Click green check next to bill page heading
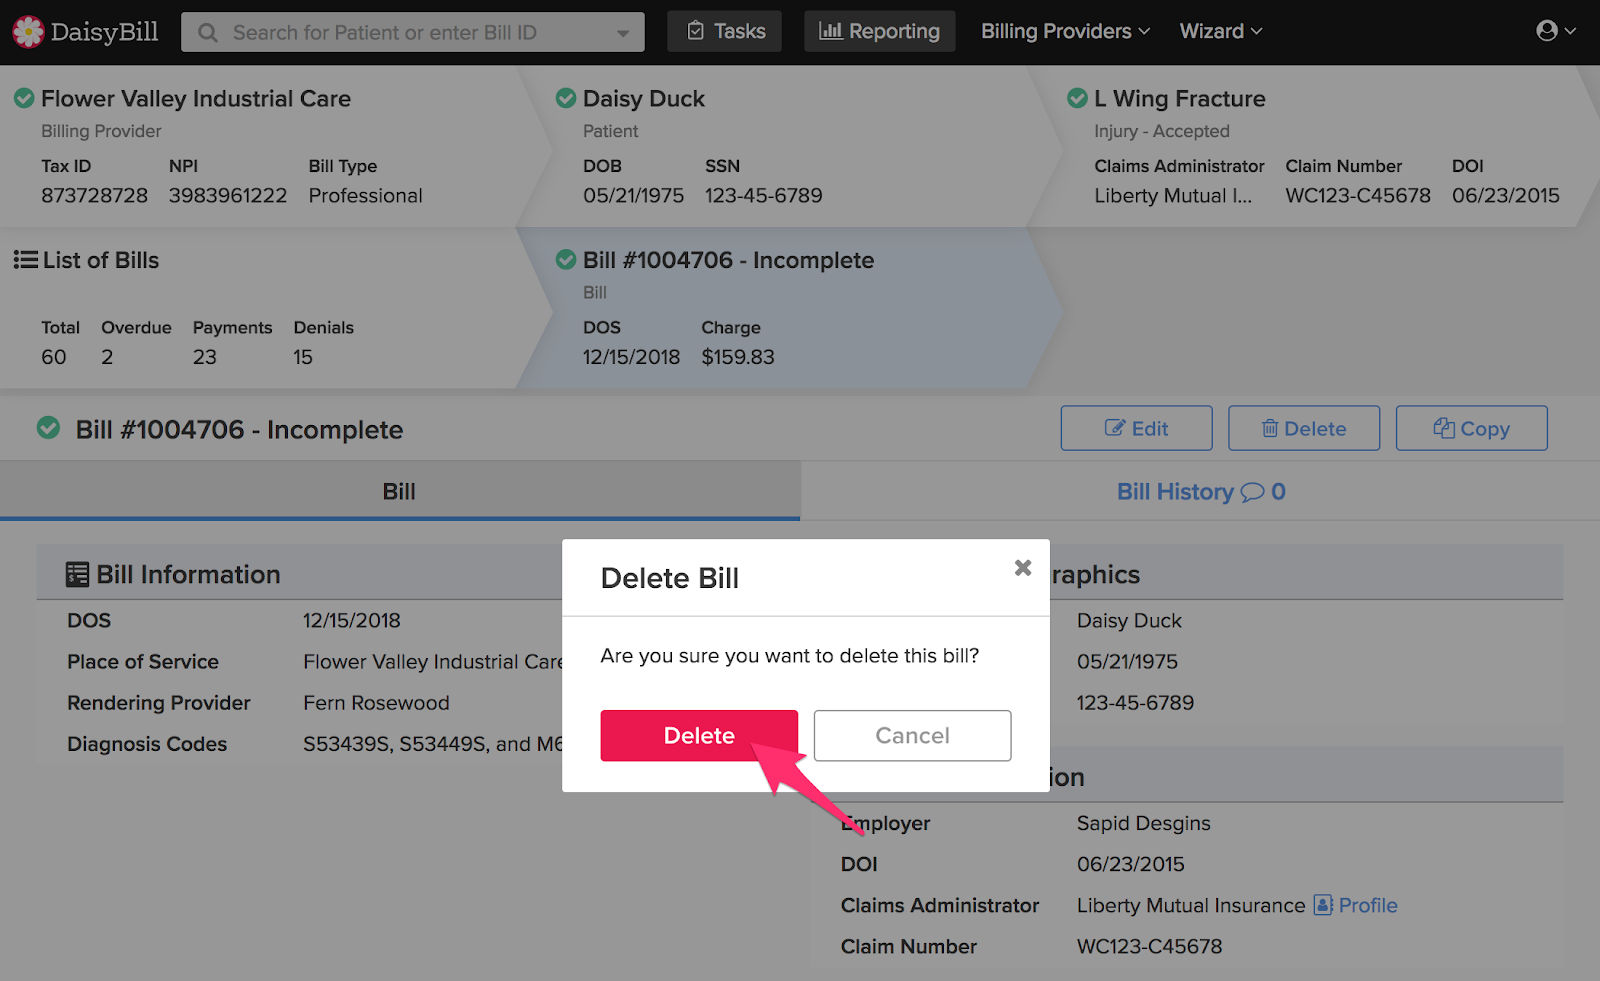This screenshot has width=1600, height=981. click(48, 428)
